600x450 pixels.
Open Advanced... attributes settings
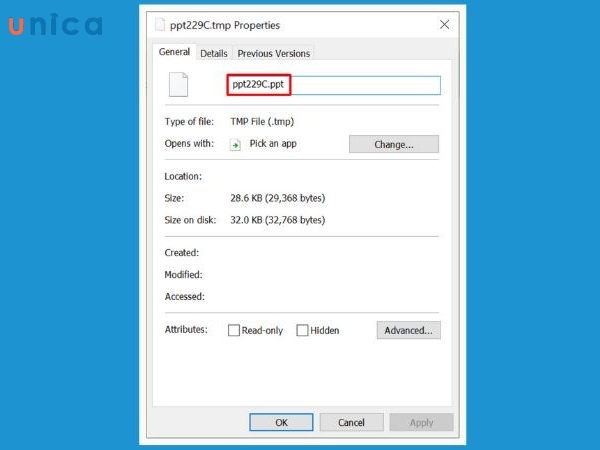coord(408,330)
